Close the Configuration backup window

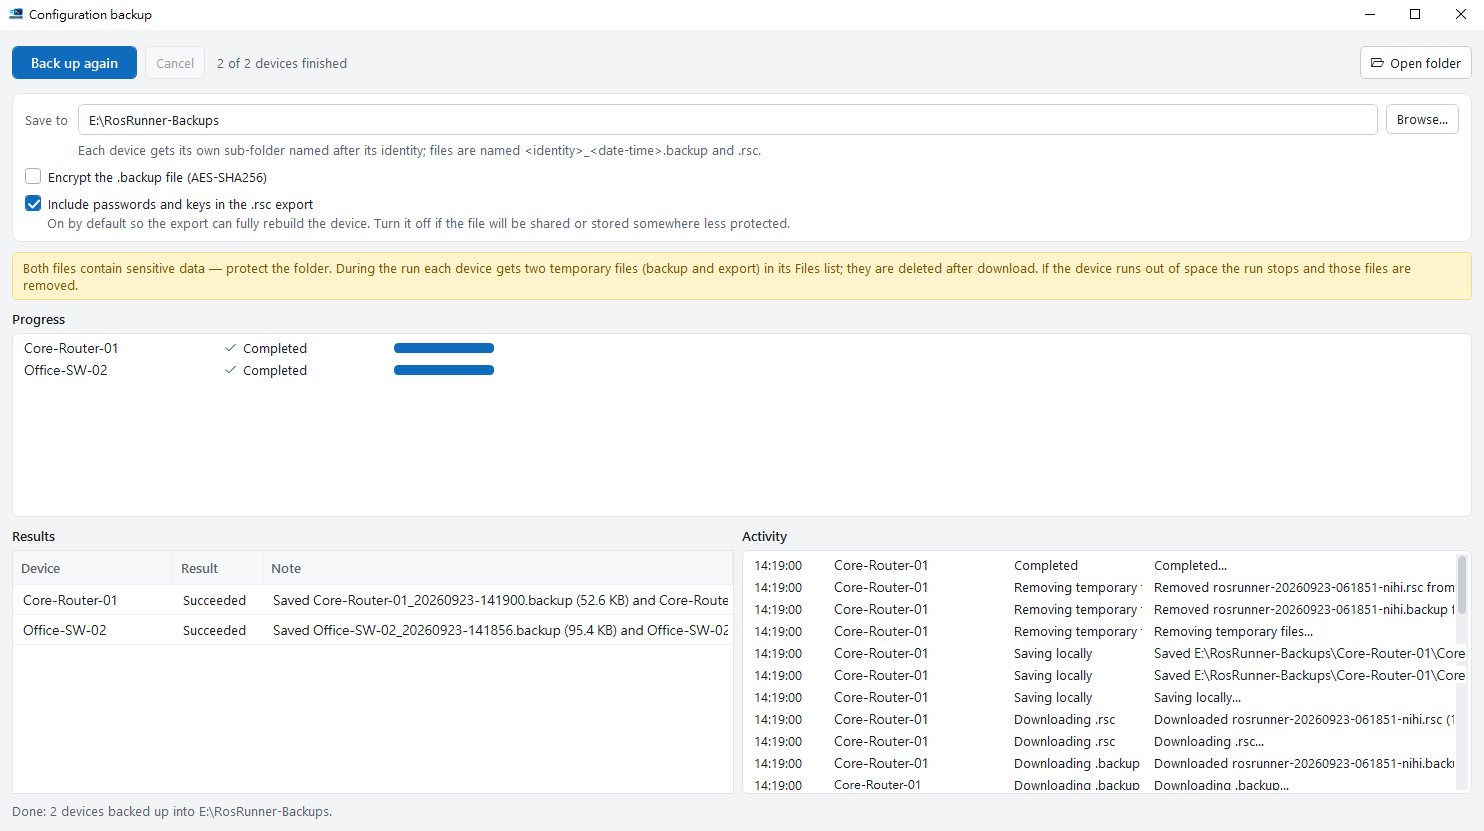pos(1461,14)
